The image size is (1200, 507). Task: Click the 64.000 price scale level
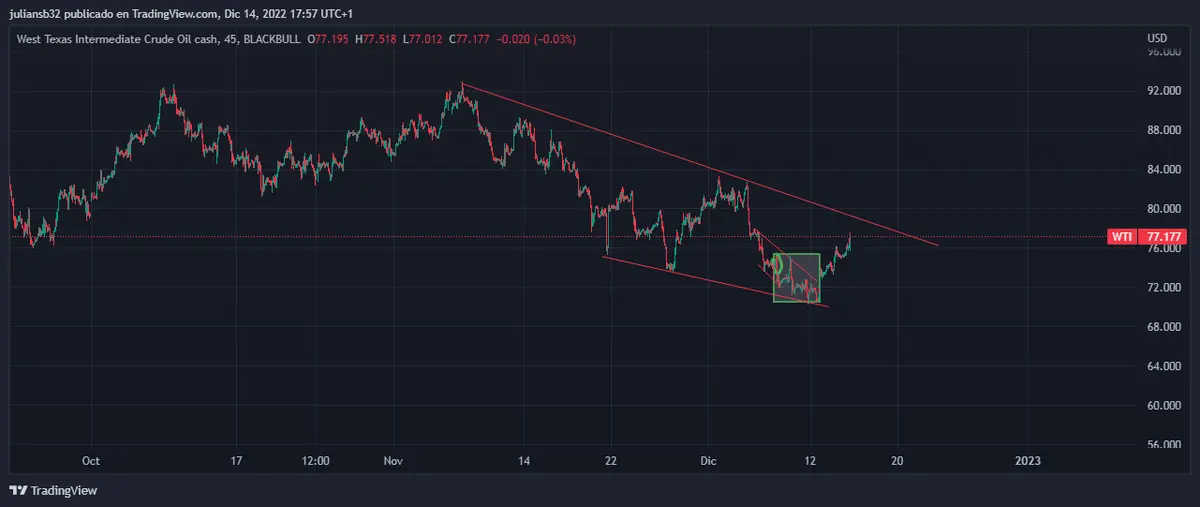point(1163,366)
